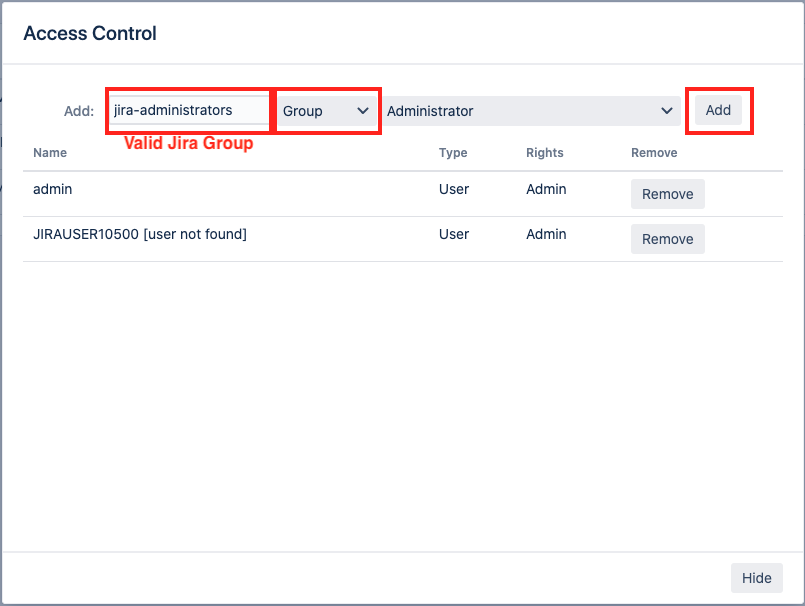Click Admin rights in the JIRAUSER10500 row
Screen dimensions: 805x606
tap(546, 234)
